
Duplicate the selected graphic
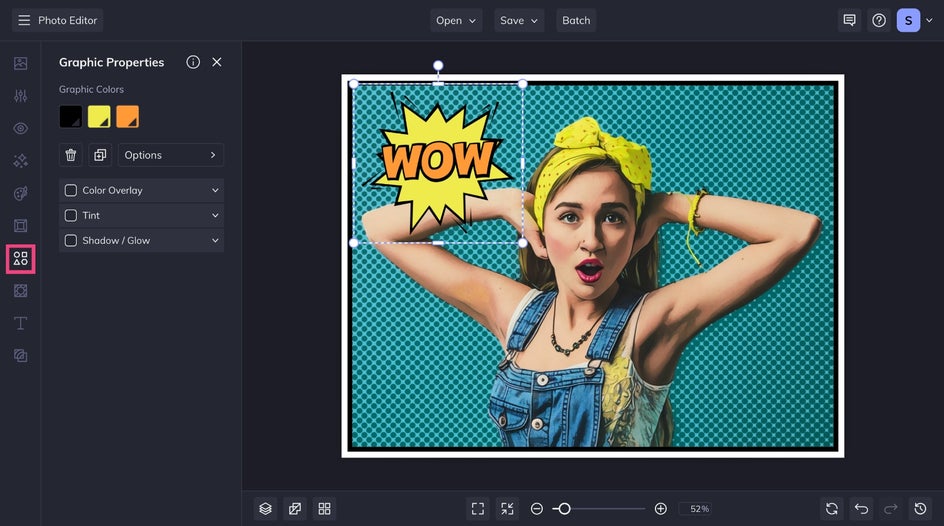100,155
